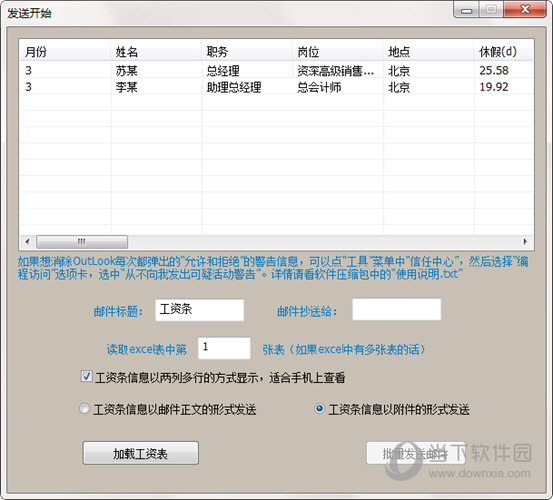The width and height of the screenshot is (553, 500).
Task: Click 北京 in the 苏某 row
Action: point(399,71)
